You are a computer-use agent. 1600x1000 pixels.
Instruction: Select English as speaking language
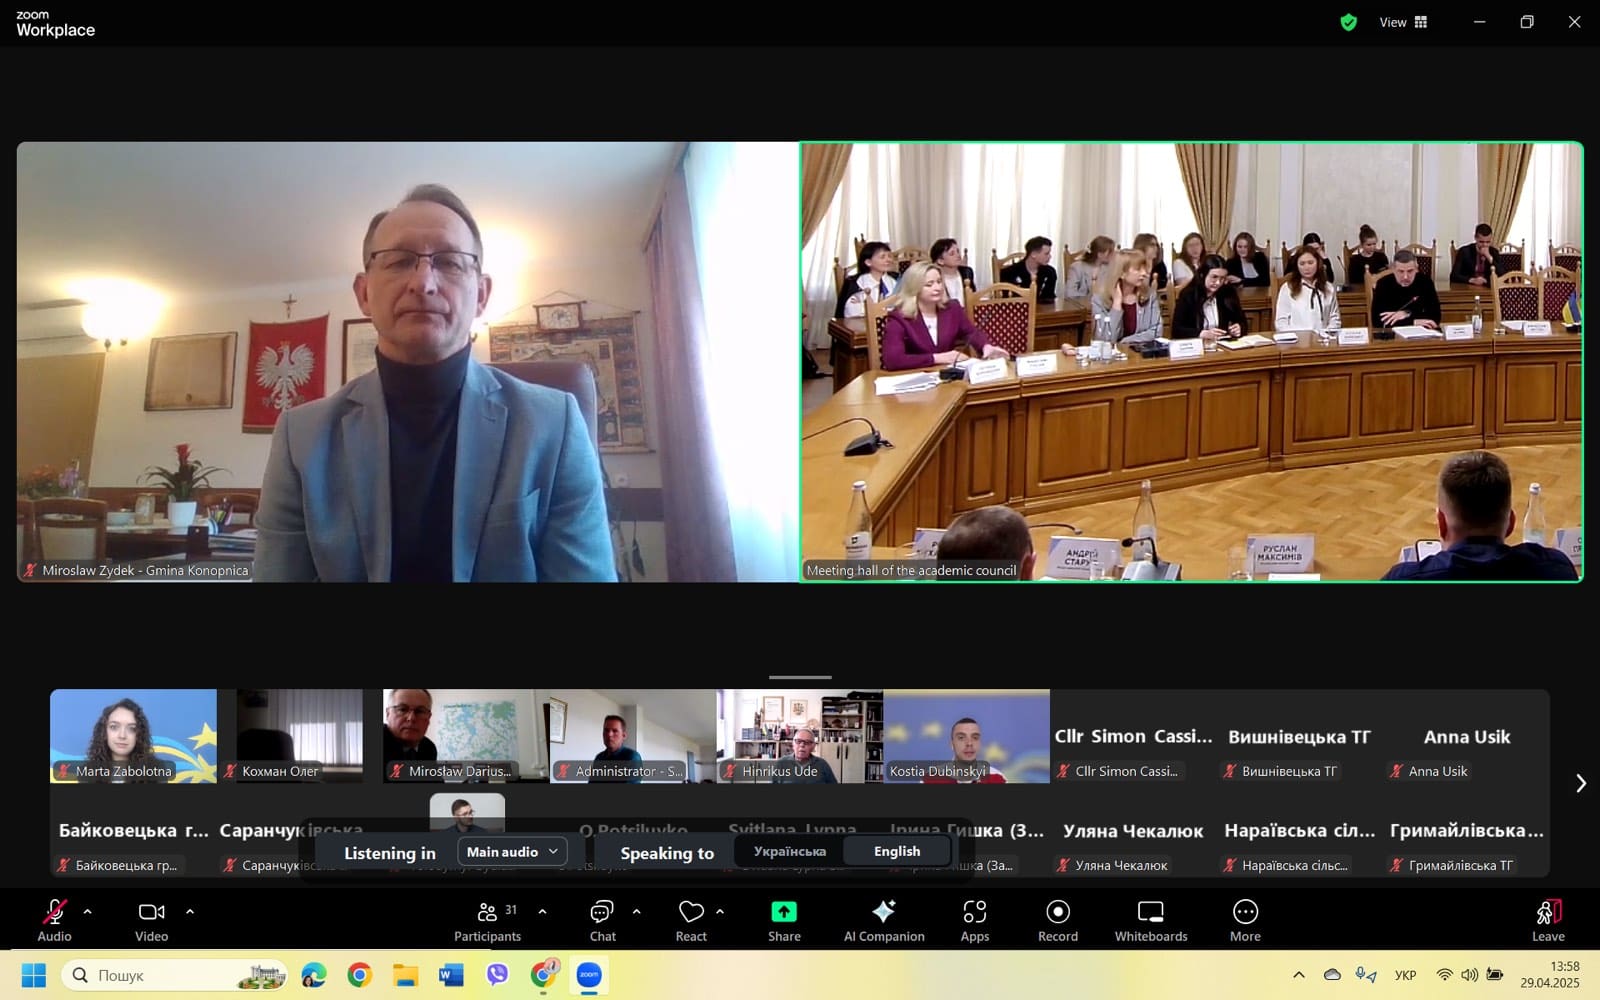point(897,852)
